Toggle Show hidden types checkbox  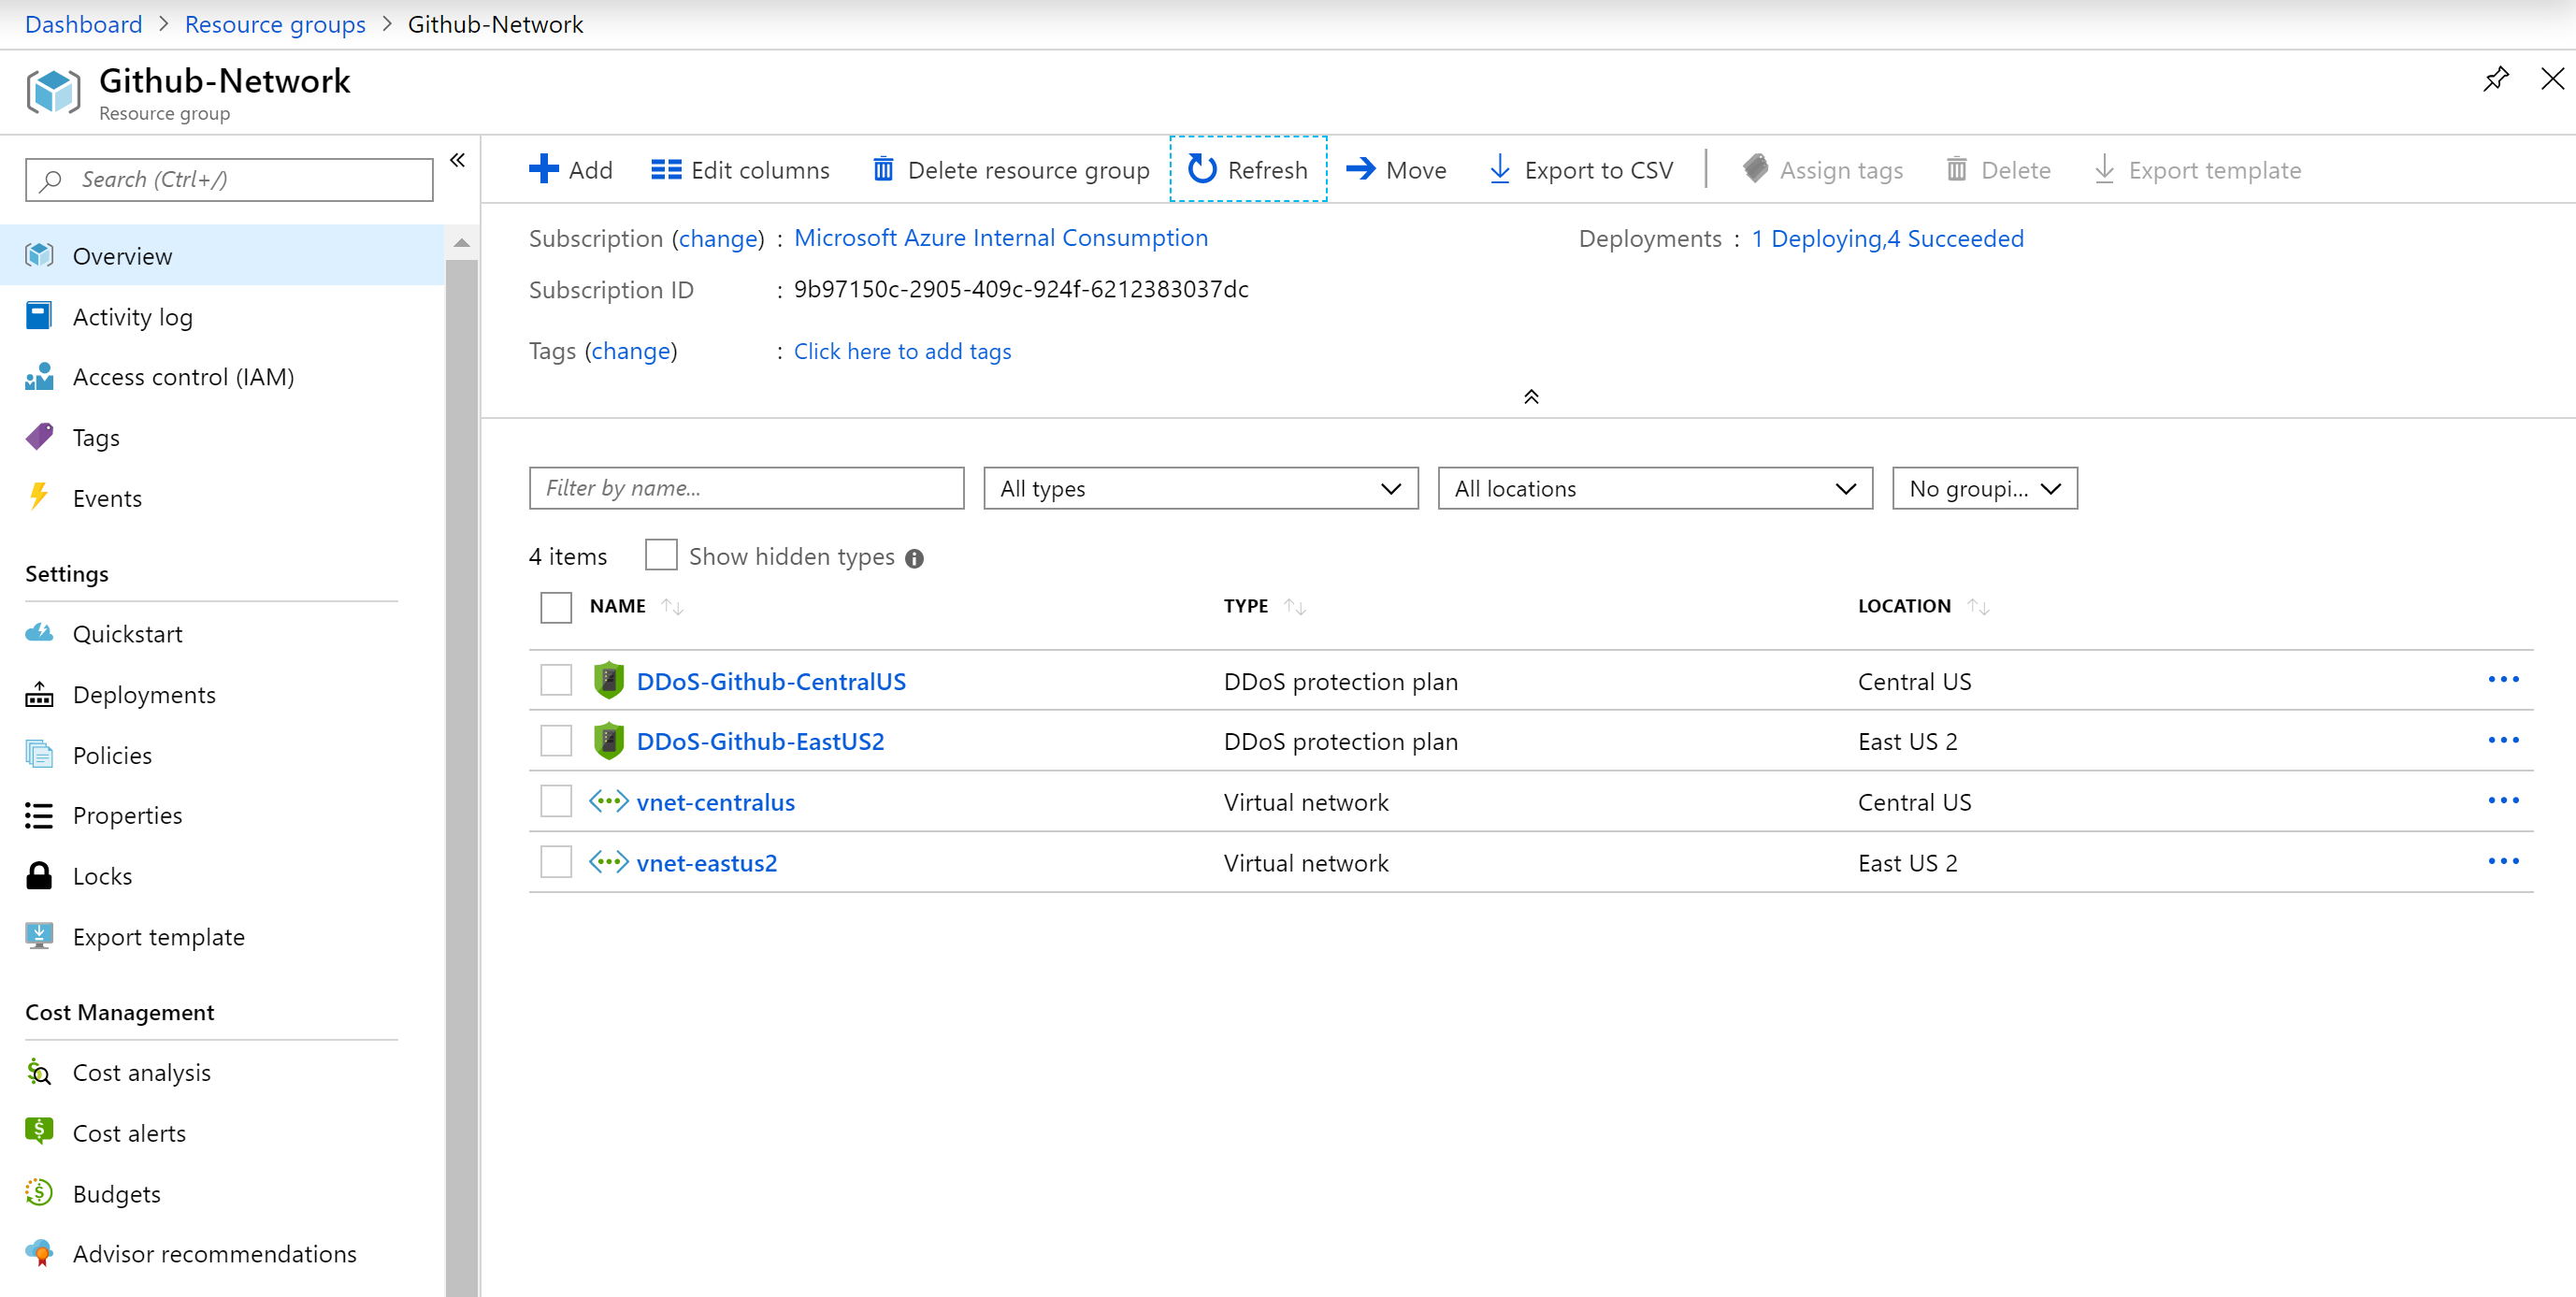(x=661, y=555)
